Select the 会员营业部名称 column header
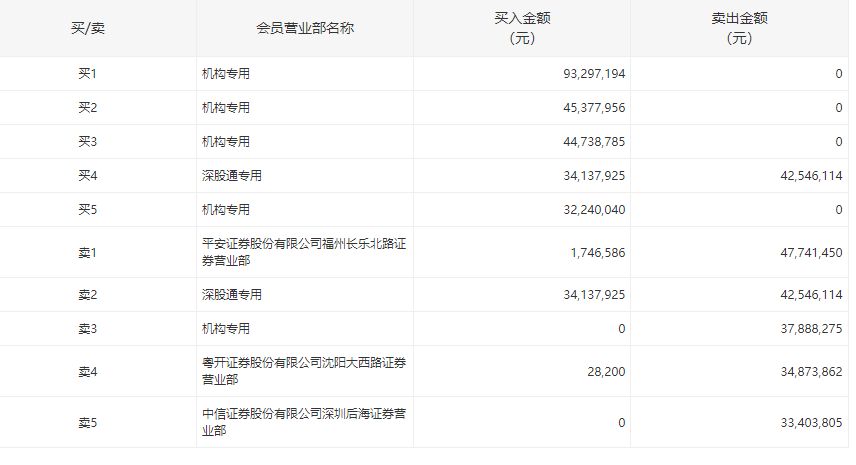The width and height of the screenshot is (856, 465). coord(305,28)
